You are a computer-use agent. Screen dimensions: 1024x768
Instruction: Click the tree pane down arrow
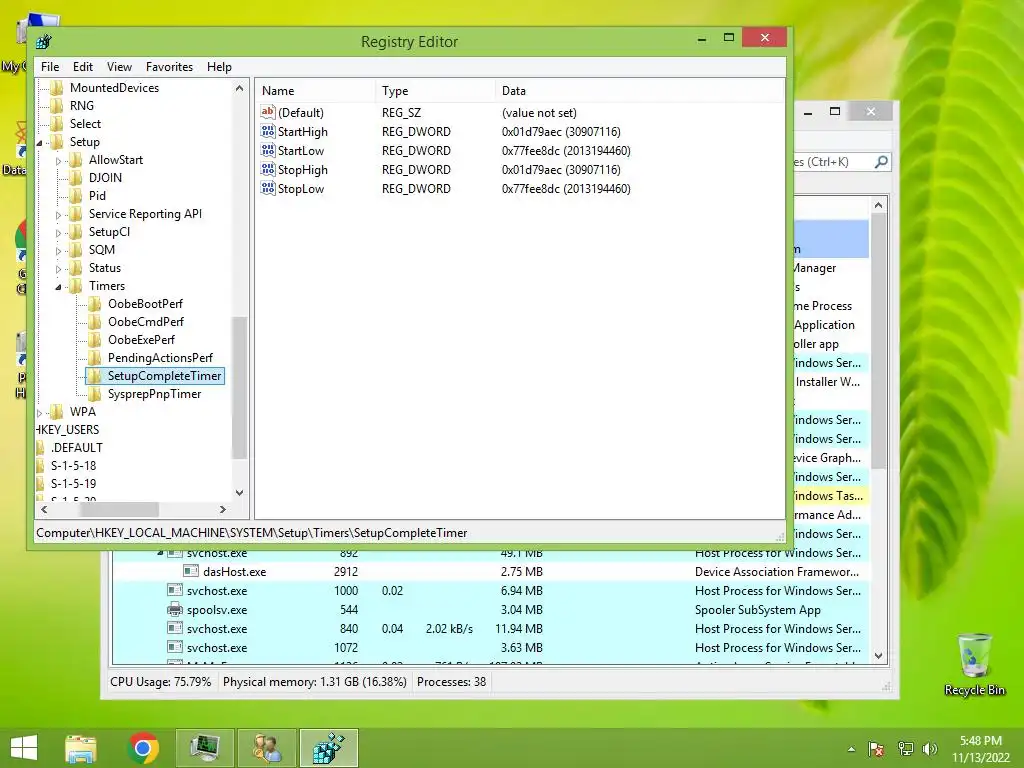click(240, 493)
